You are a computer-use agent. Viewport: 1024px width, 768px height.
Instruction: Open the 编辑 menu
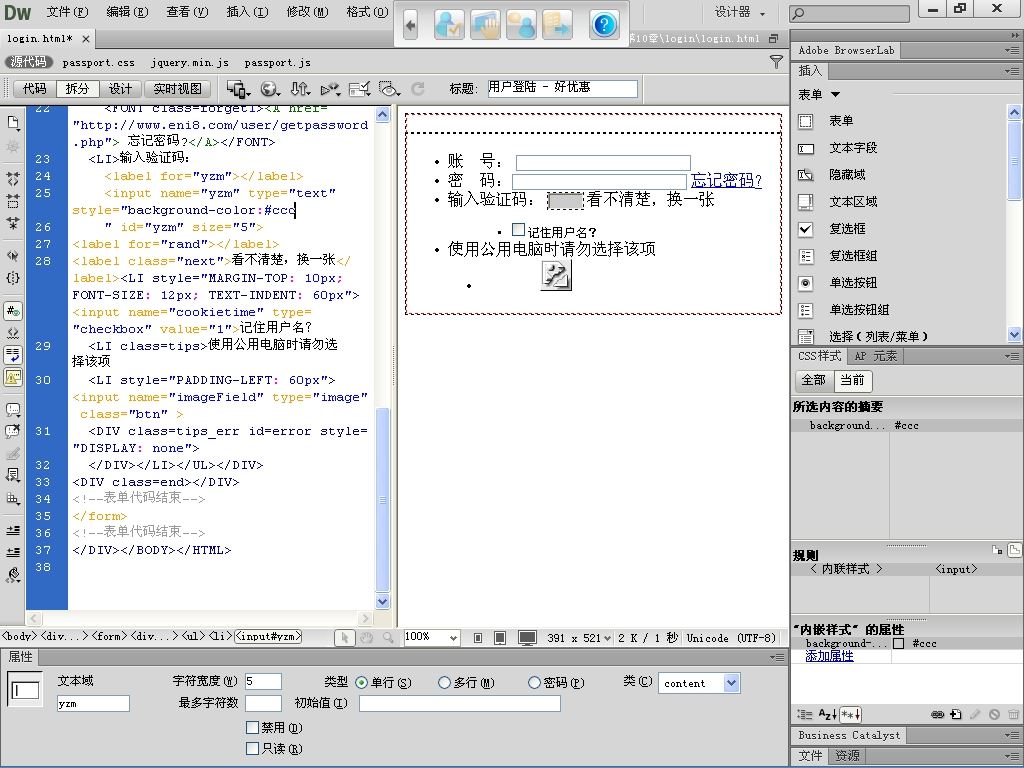[127, 12]
